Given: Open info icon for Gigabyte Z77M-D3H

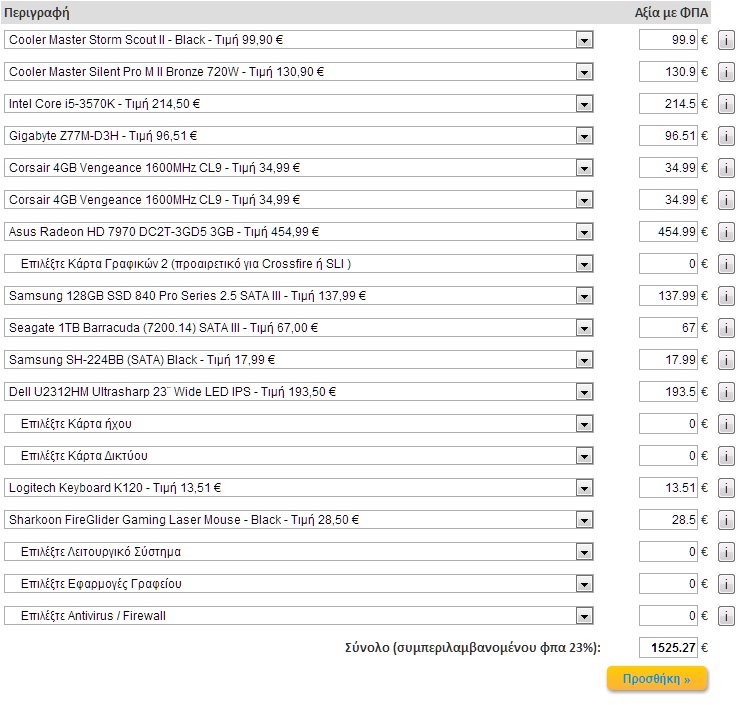Looking at the screenshot, I should pos(726,136).
